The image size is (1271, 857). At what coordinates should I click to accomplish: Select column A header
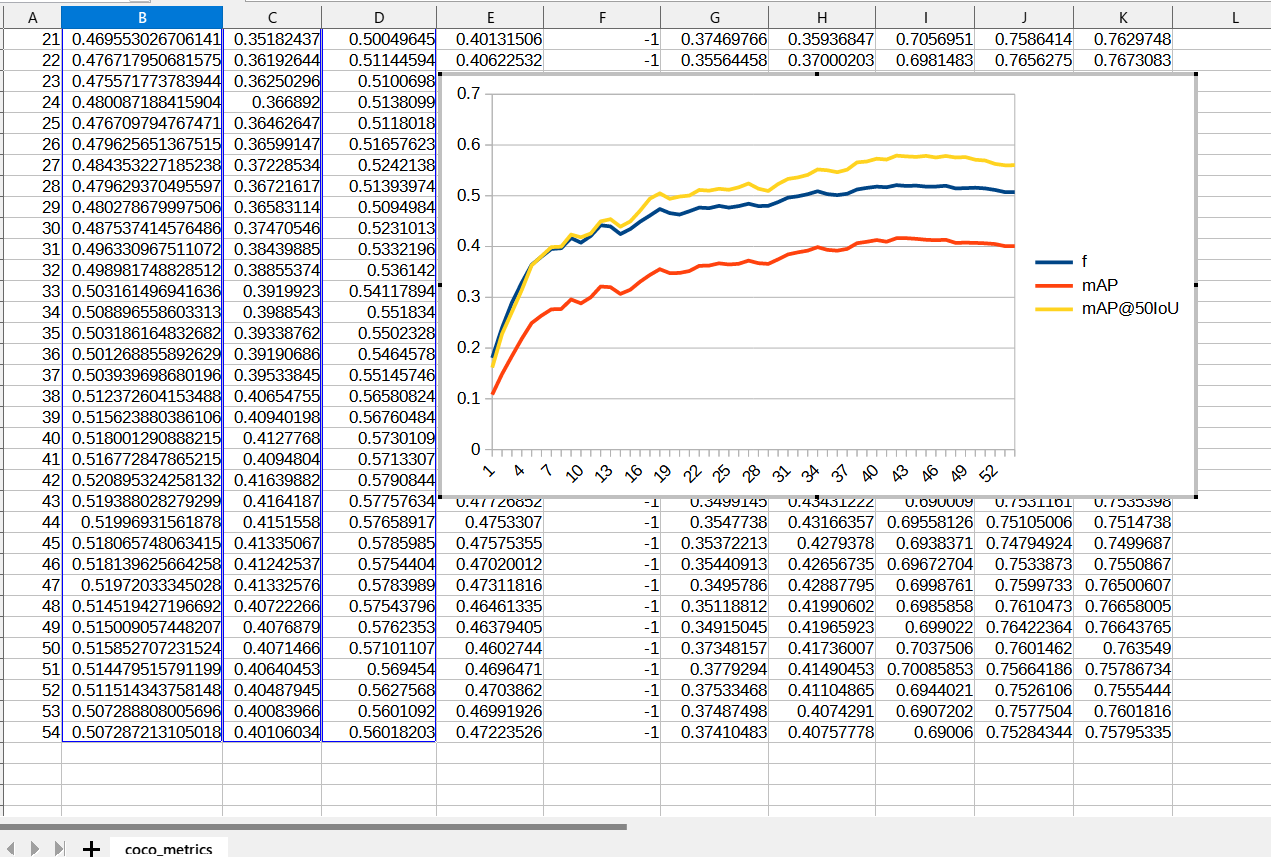point(31,17)
